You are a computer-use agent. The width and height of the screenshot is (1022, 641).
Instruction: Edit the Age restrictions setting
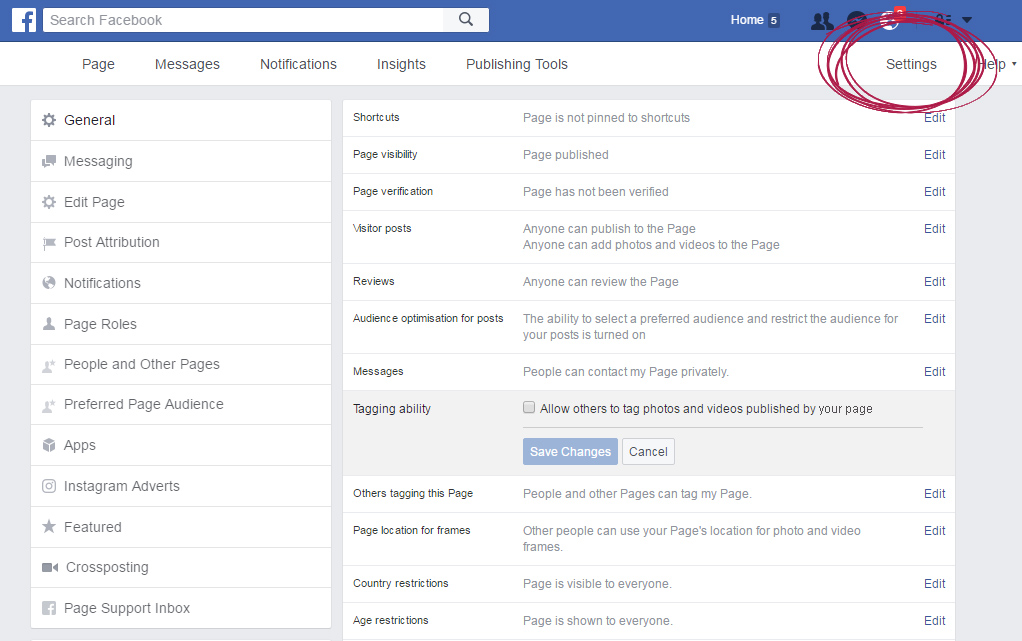point(935,621)
